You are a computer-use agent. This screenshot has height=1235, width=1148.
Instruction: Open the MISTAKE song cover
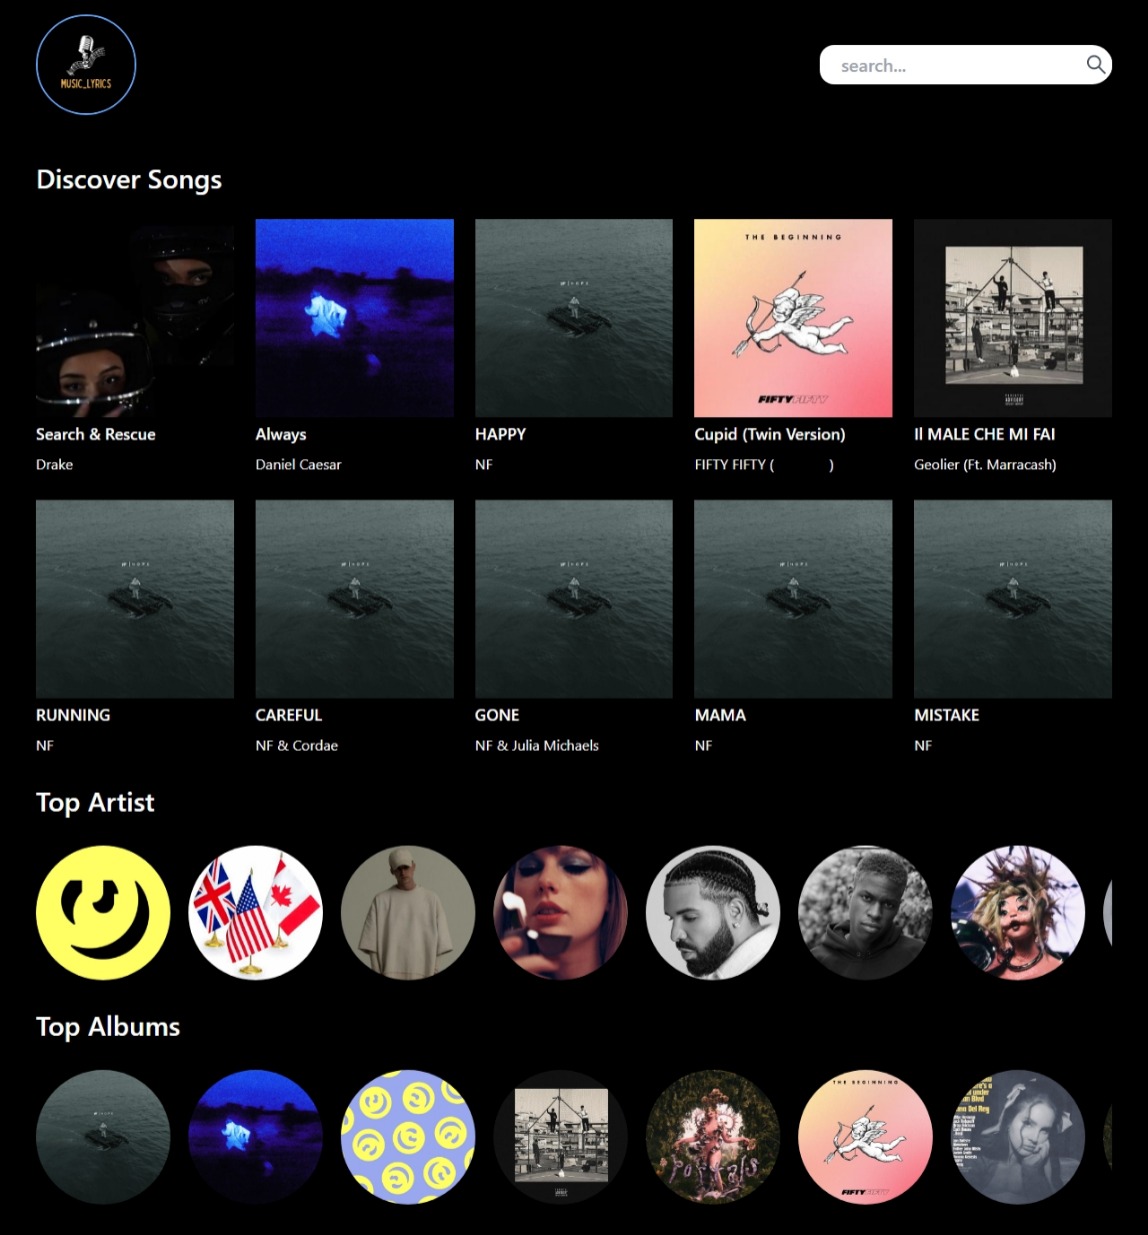pyautogui.click(x=1013, y=599)
